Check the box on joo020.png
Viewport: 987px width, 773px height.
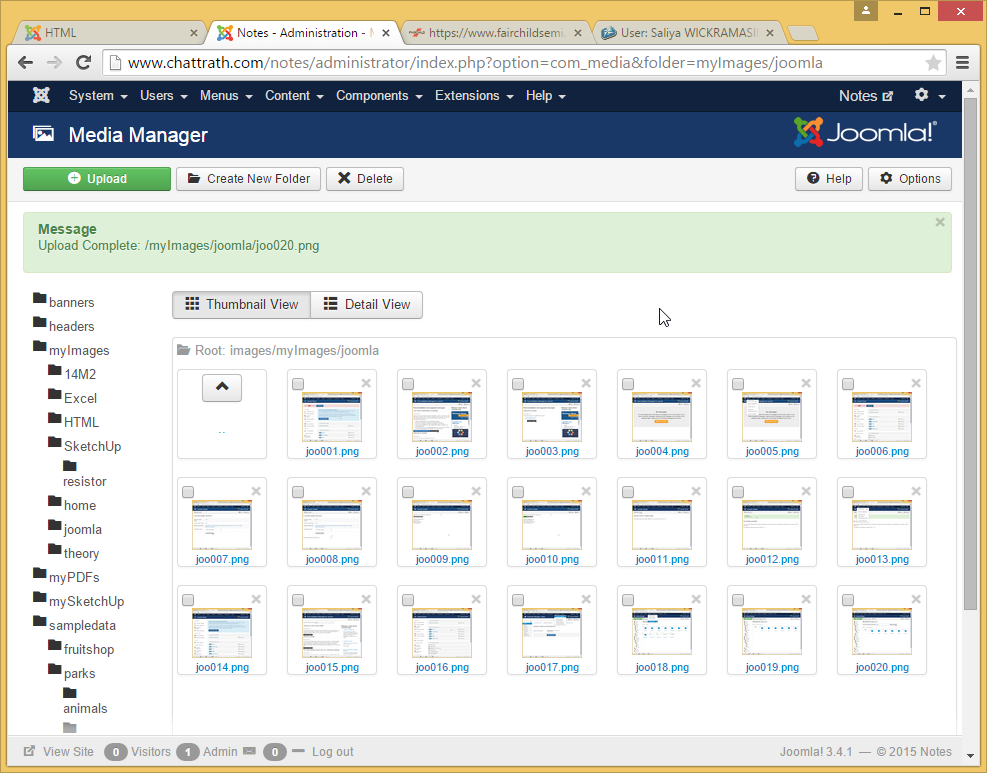tap(848, 600)
